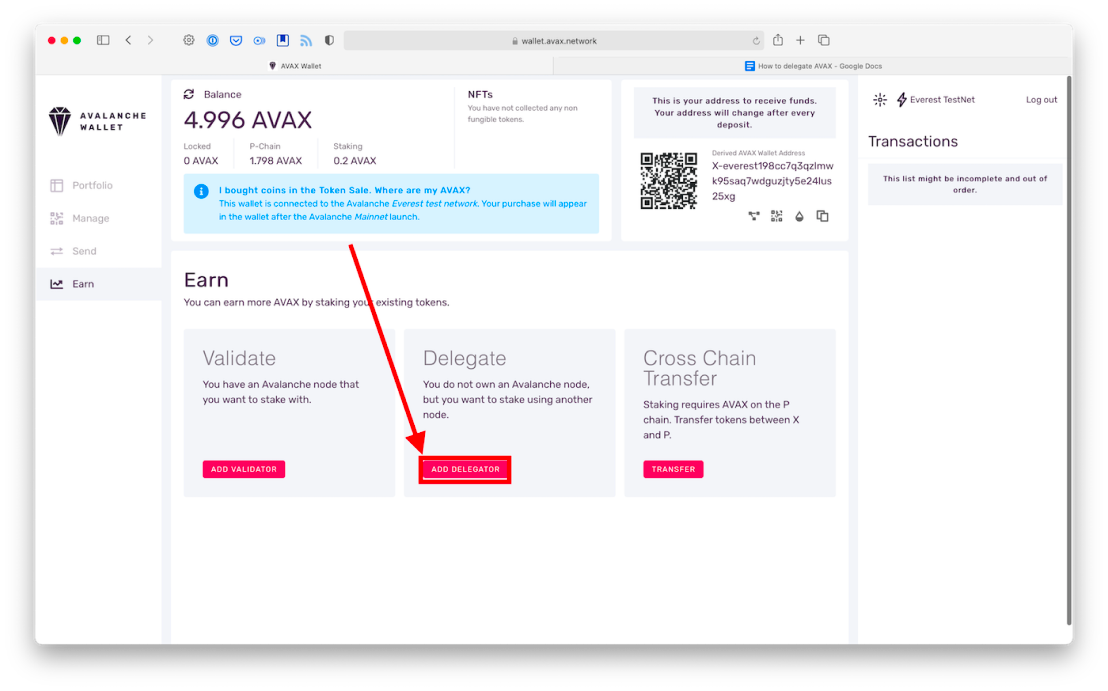Click the 4.996 AVAX balance amount
This screenshot has height=691, width=1108.
click(247, 120)
